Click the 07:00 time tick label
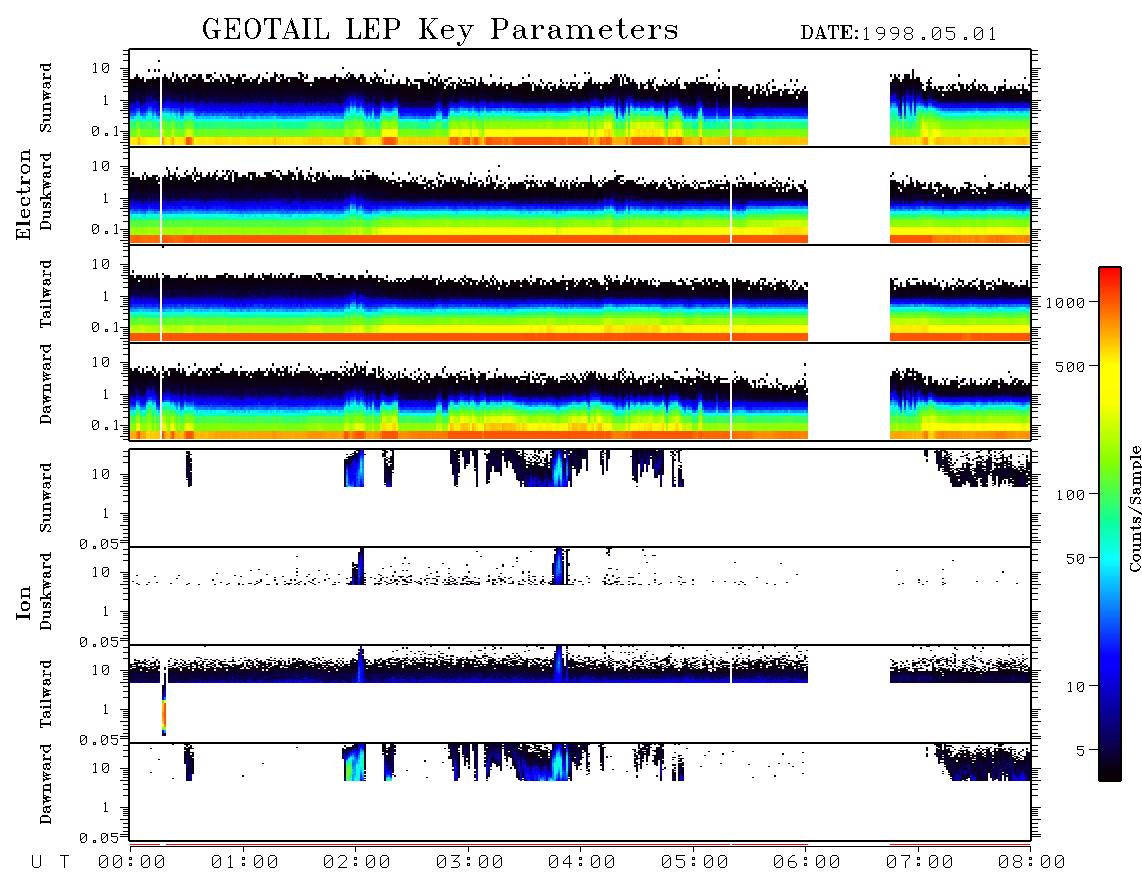 920,863
